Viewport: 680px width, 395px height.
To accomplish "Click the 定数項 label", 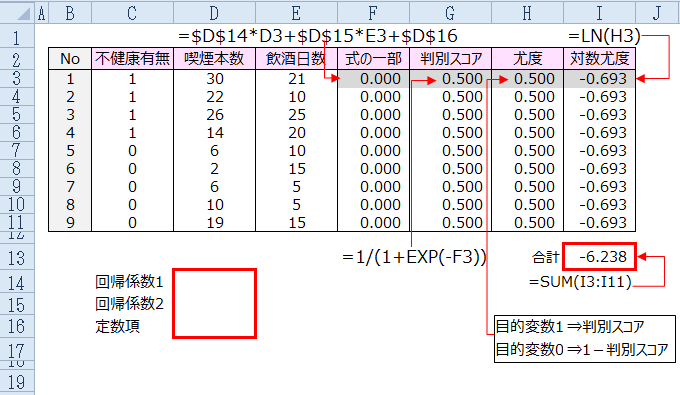I will point(118,326).
